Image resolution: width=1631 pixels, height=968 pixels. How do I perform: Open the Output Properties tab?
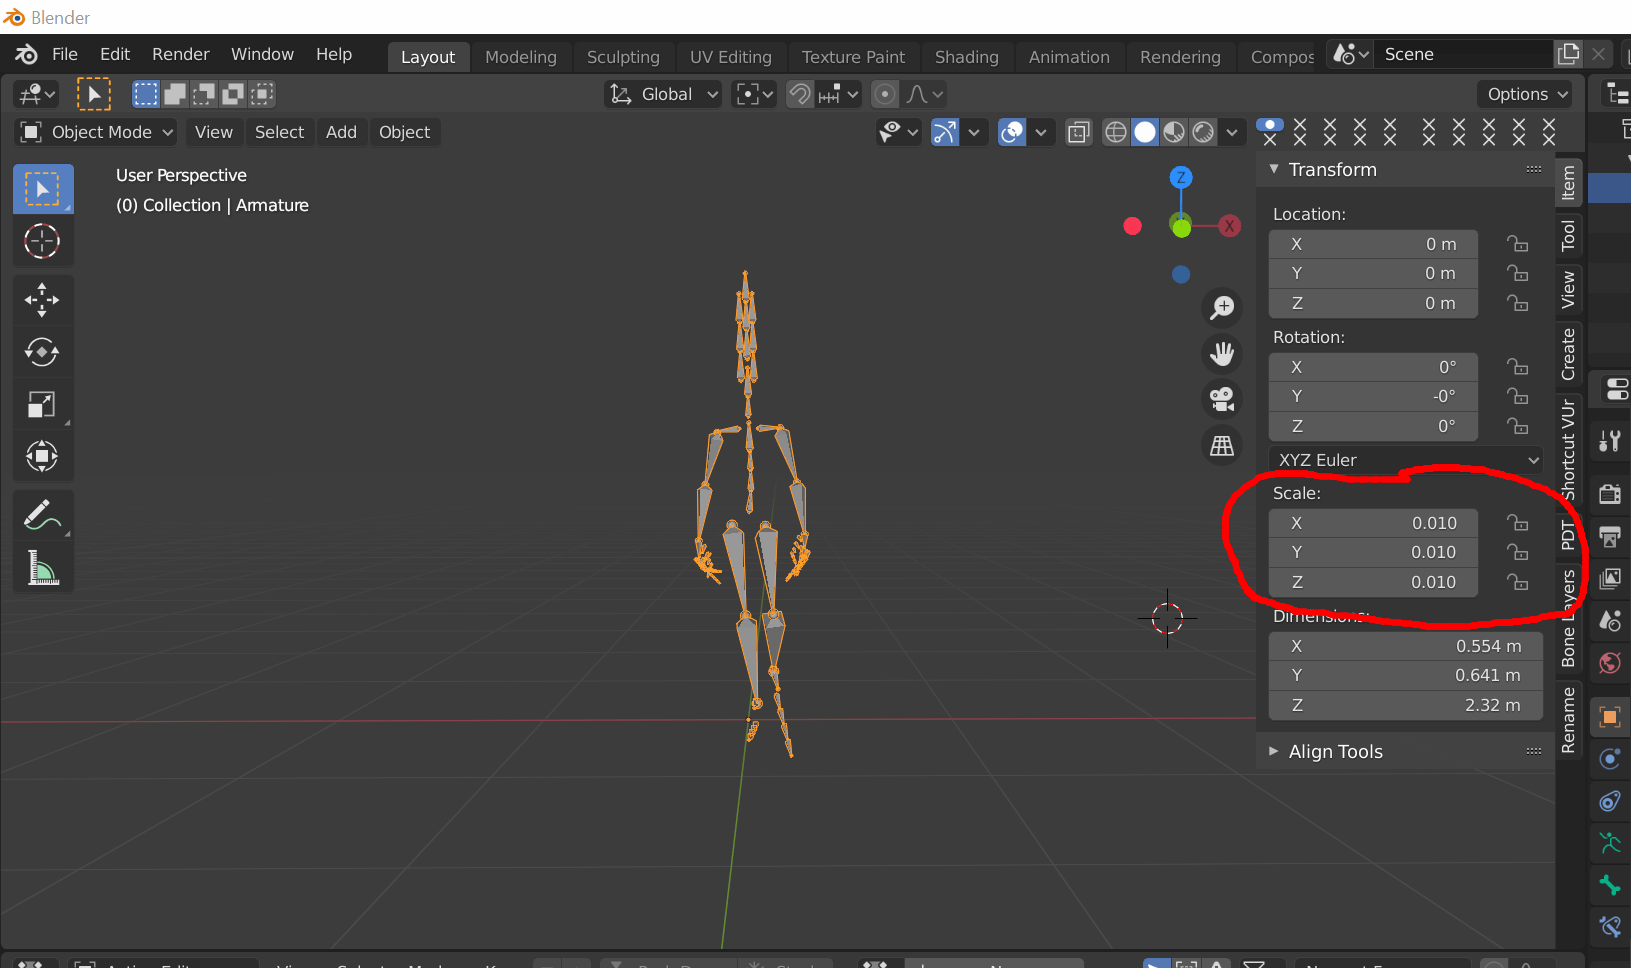pos(1610,537)
